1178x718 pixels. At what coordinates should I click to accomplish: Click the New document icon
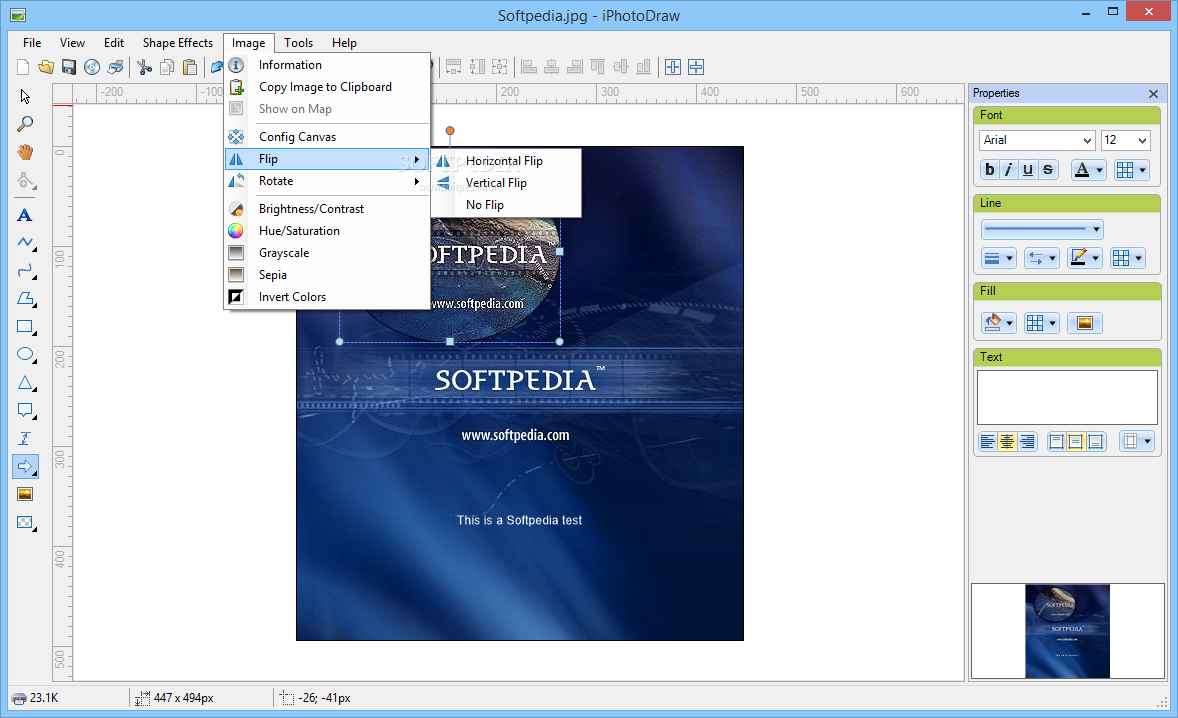click(23, 67)
